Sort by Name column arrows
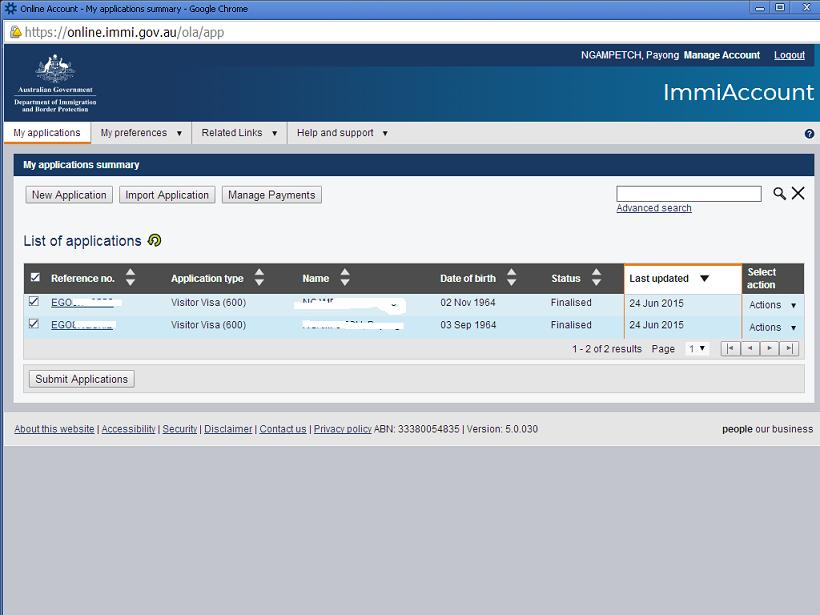Screen dimensions: 820x615 (x=345, y=278)
